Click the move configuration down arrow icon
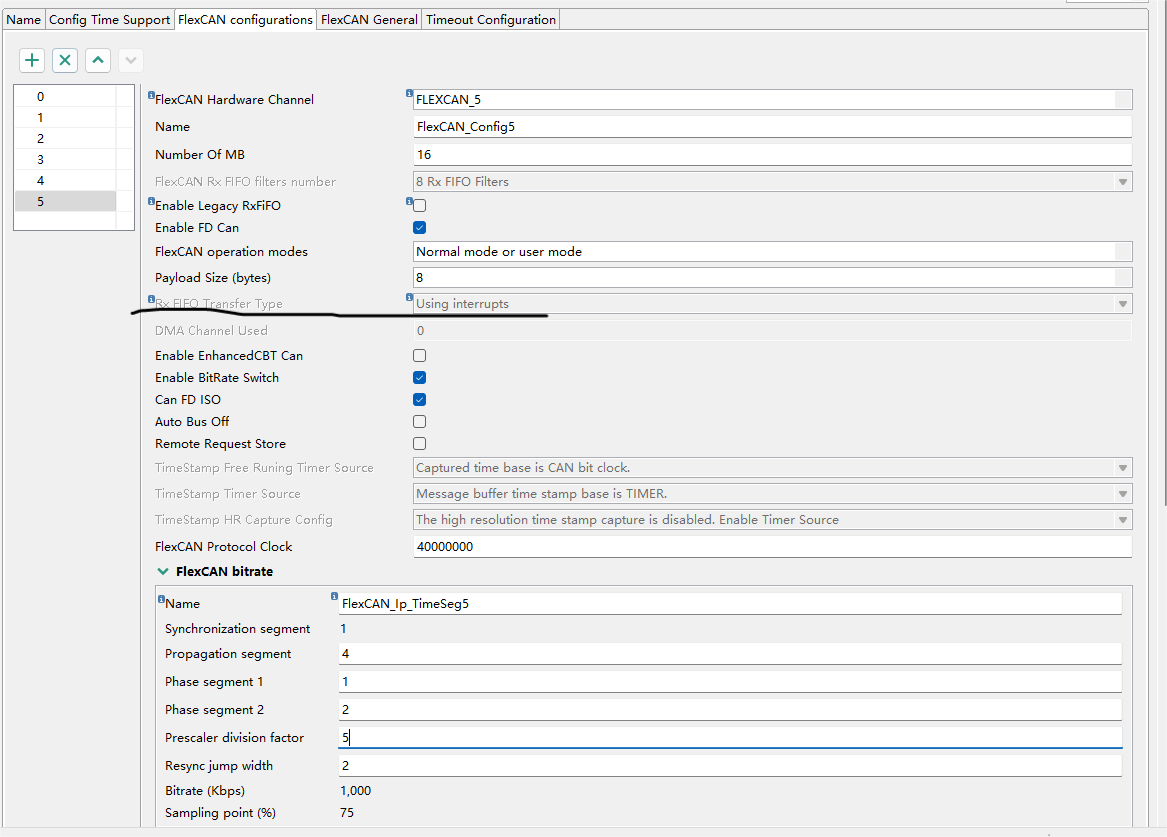The height and width of the screenshot is (837, 1167). (130, 60)
